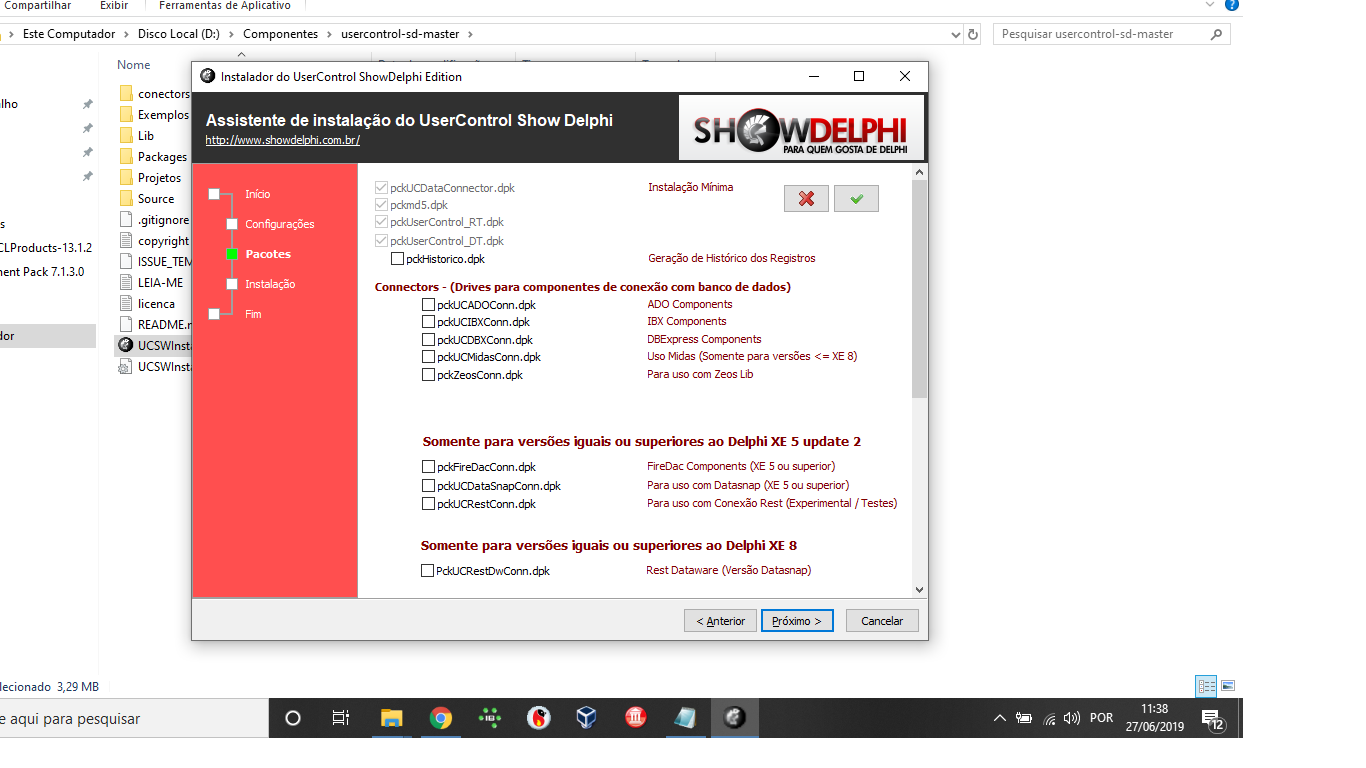
Task: Click the green dots app taskbar icon
Action: tap(489, 718)
